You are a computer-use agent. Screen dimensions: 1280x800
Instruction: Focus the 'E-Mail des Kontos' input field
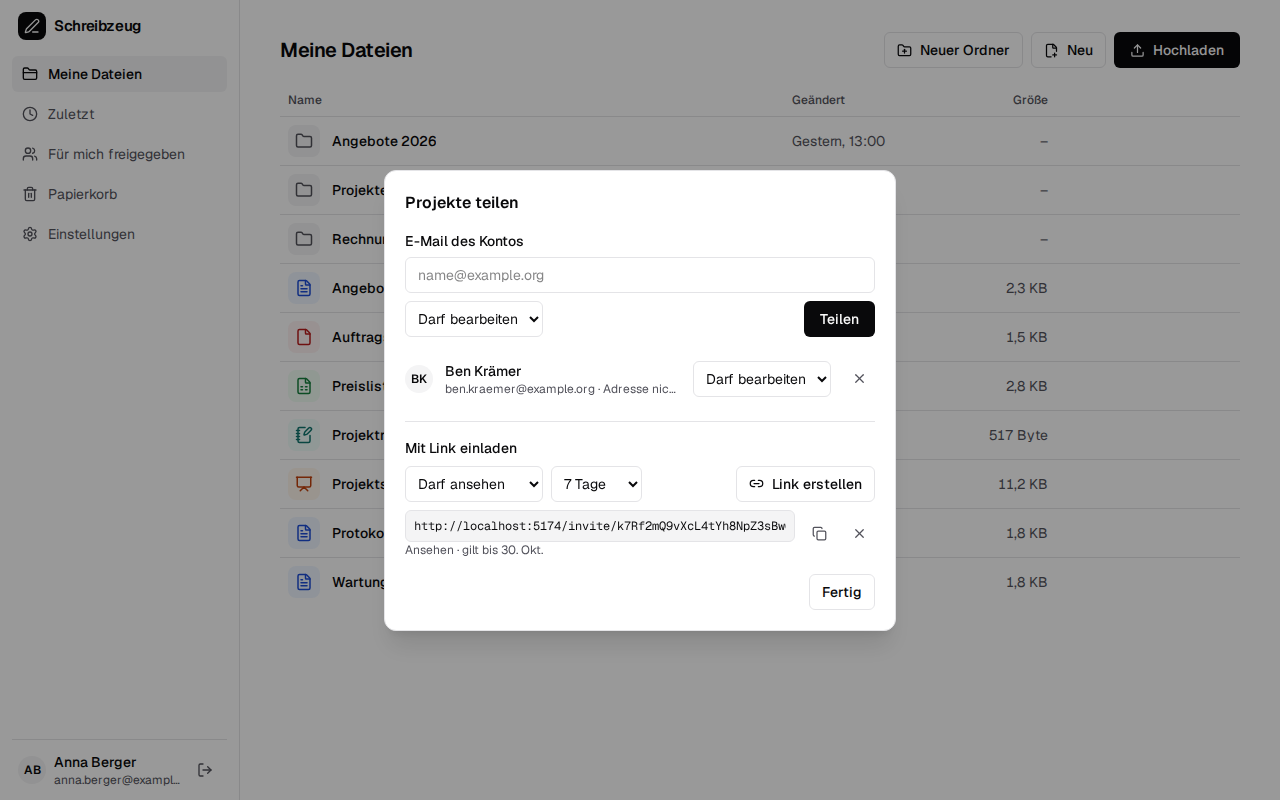[x=640, y=275]
